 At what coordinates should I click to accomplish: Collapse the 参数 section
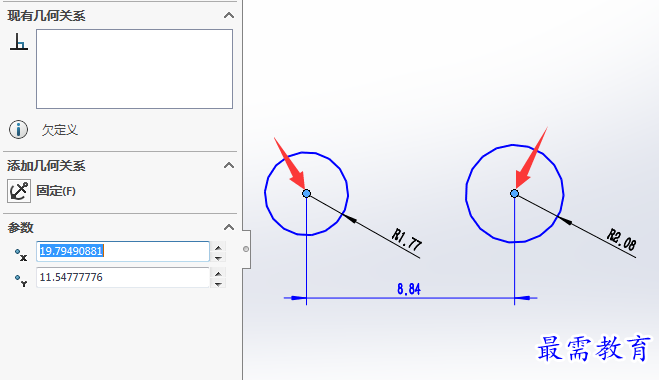pos(229,227)
